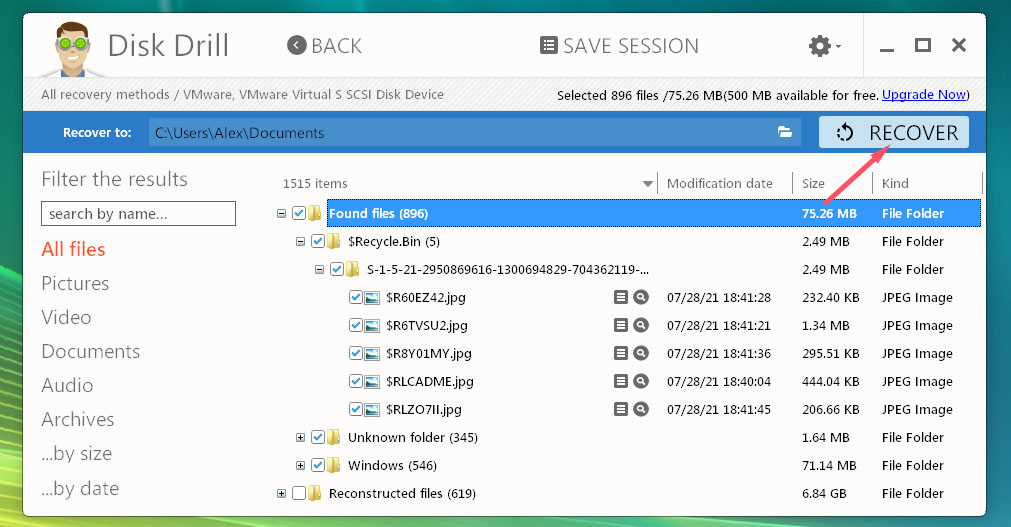1011x527 pixels.
Task: Expand the Reconstructed files (619) node
Action: tap(281, 493)
